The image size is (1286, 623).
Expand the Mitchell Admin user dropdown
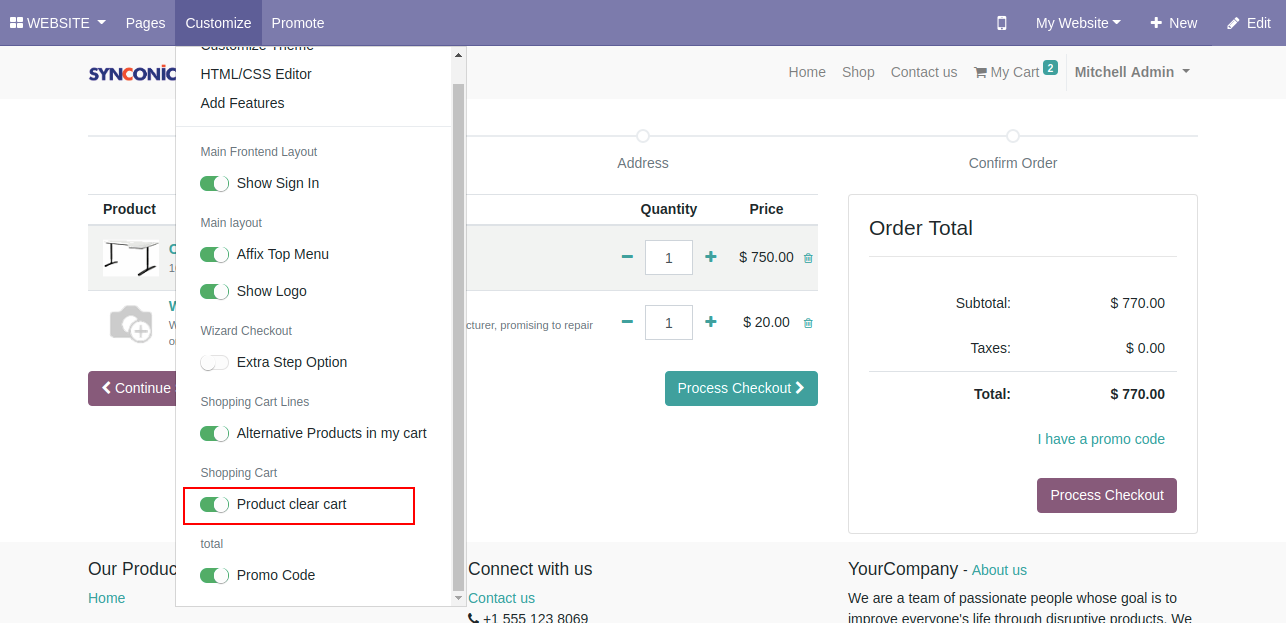[x=1132, y=72]
